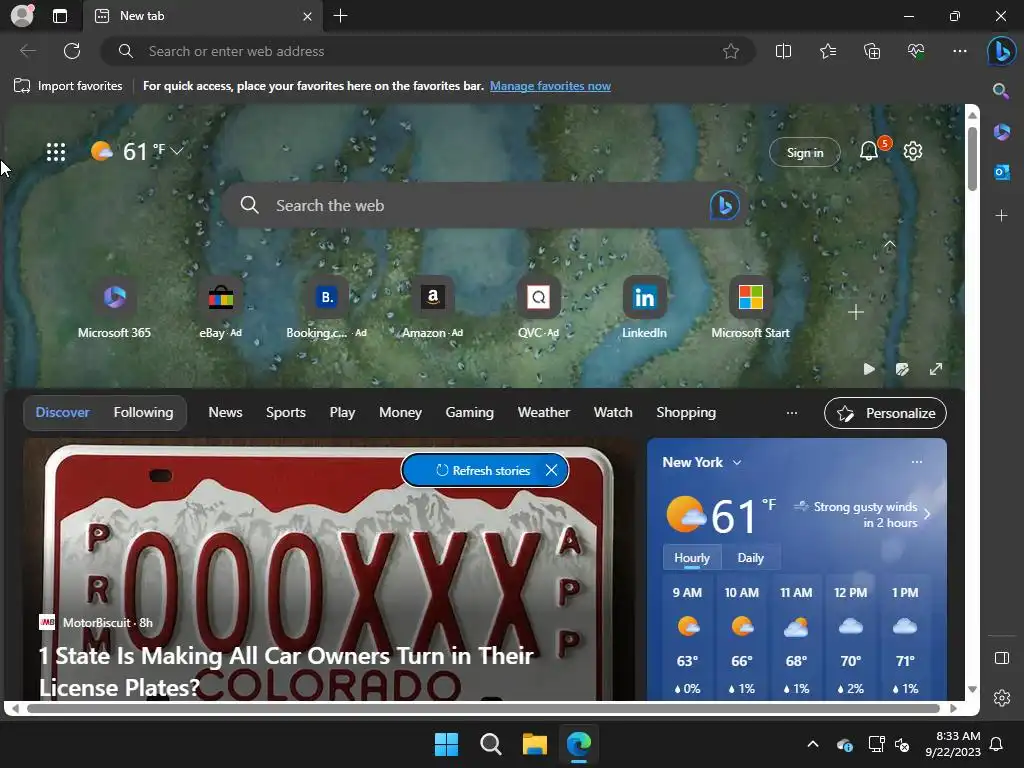The height and width of the screenshot is (768, 1024).
Task: Collapse quick links with the chevron
Action: 889,245
